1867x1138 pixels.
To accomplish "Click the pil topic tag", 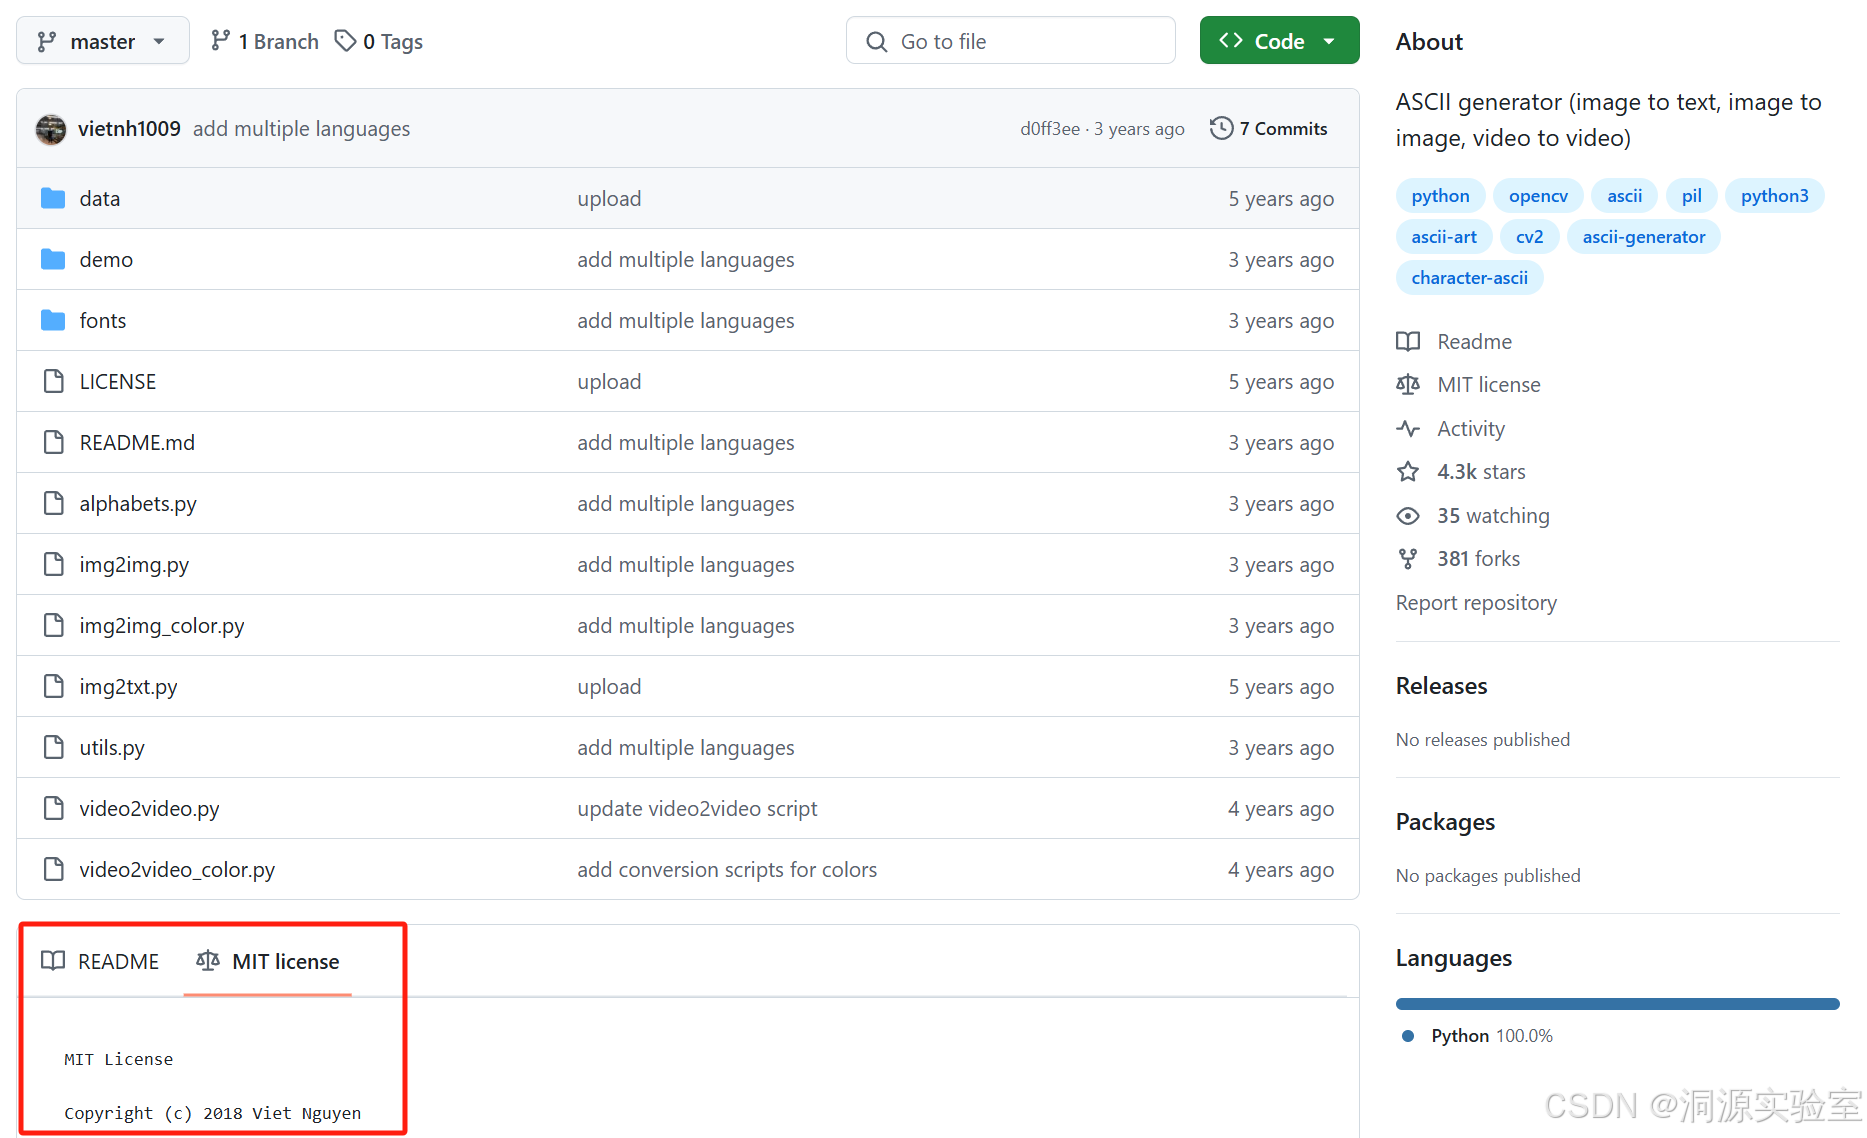I will click(1691, 196).
